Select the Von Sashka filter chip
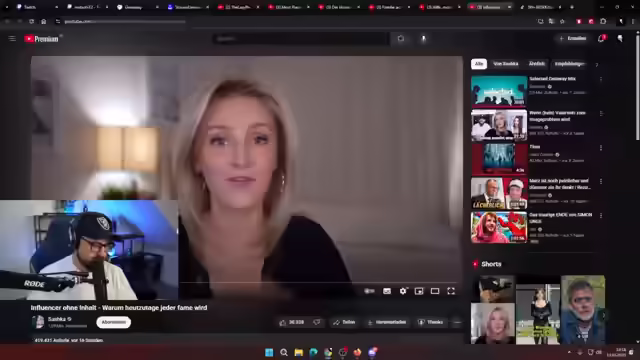Screen dimensions: 640x360 coord(505,64)
